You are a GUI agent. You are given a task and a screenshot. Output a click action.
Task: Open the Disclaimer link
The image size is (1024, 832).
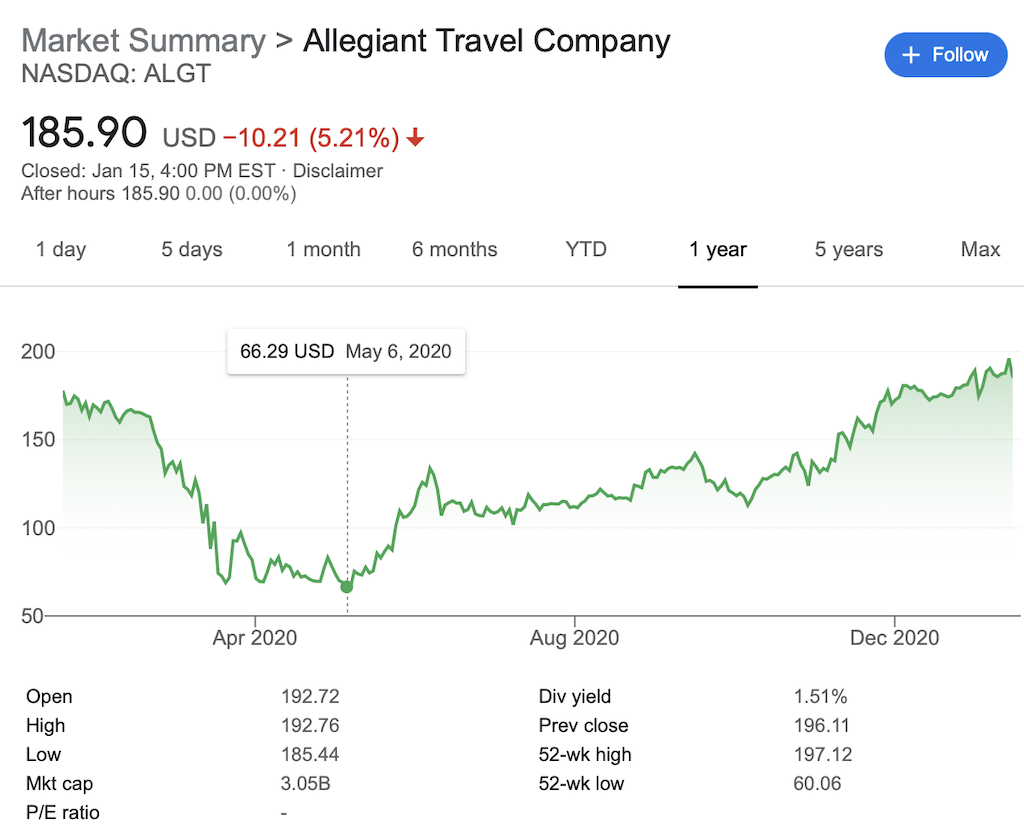[x=338, y=171]
